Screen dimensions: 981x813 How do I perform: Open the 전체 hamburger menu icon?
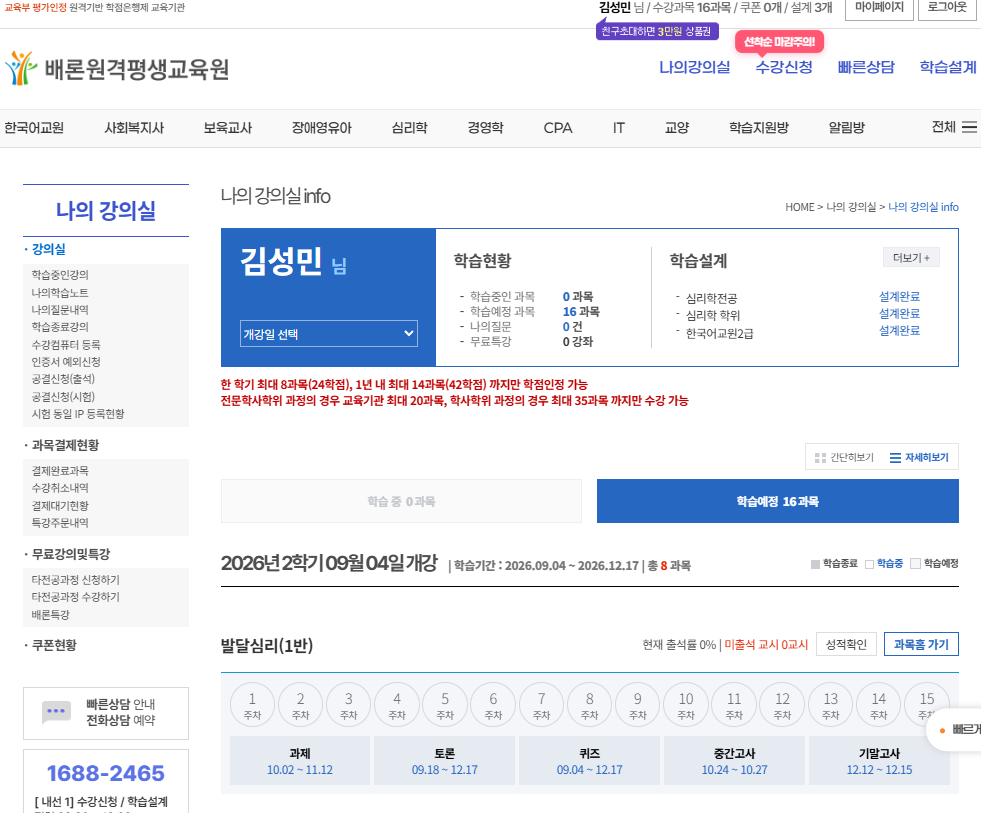point(969,128)
